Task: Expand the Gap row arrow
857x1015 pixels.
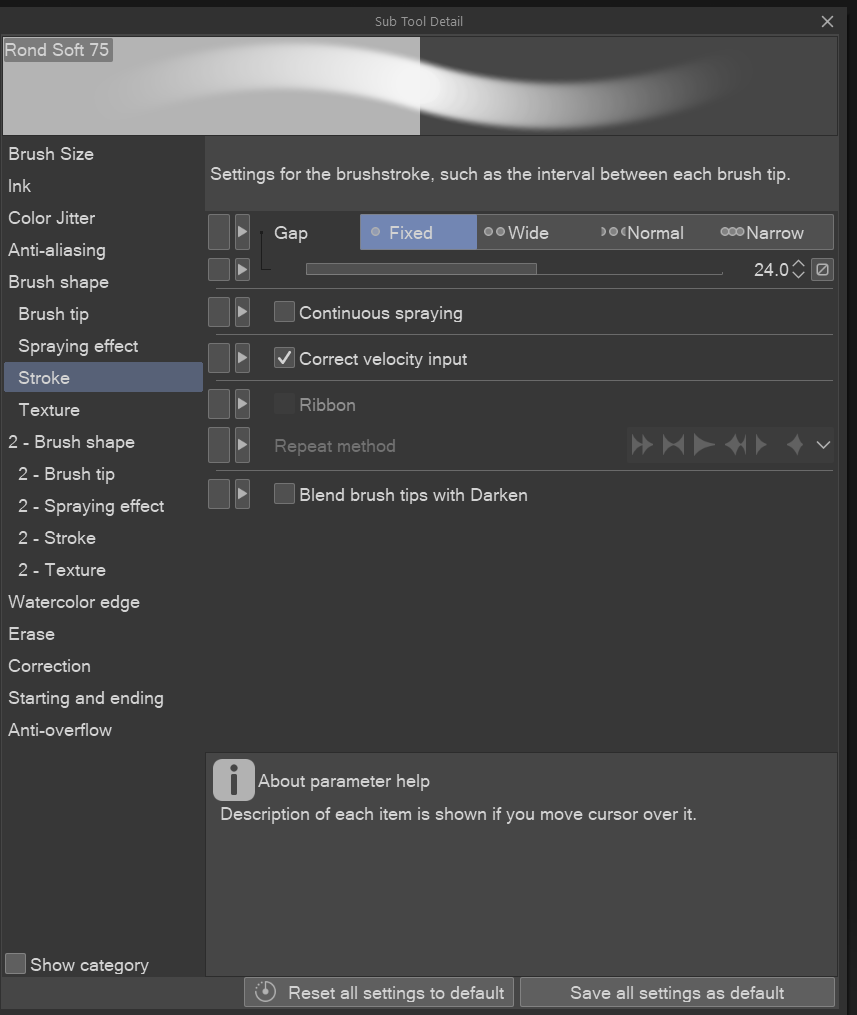Action: pos(242,232)
